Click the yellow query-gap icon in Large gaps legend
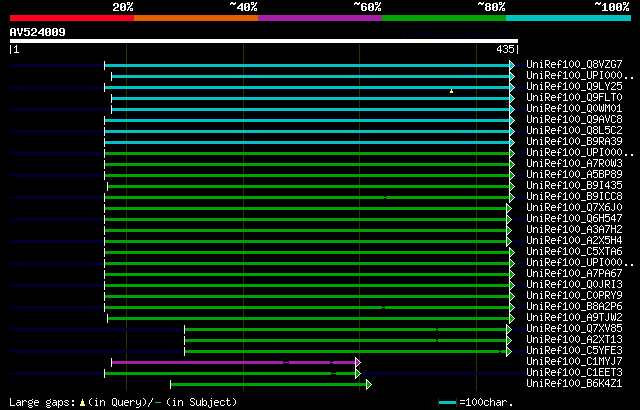 [x=82, y=403]
